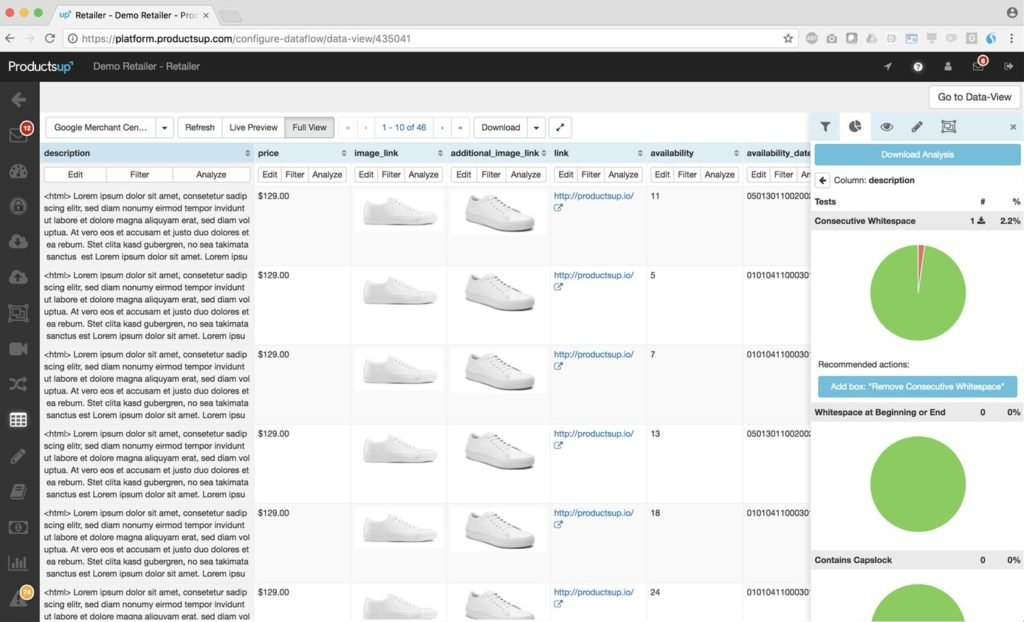
Task: Switch to pie chart analysis tab
Action: click(855, 127)
